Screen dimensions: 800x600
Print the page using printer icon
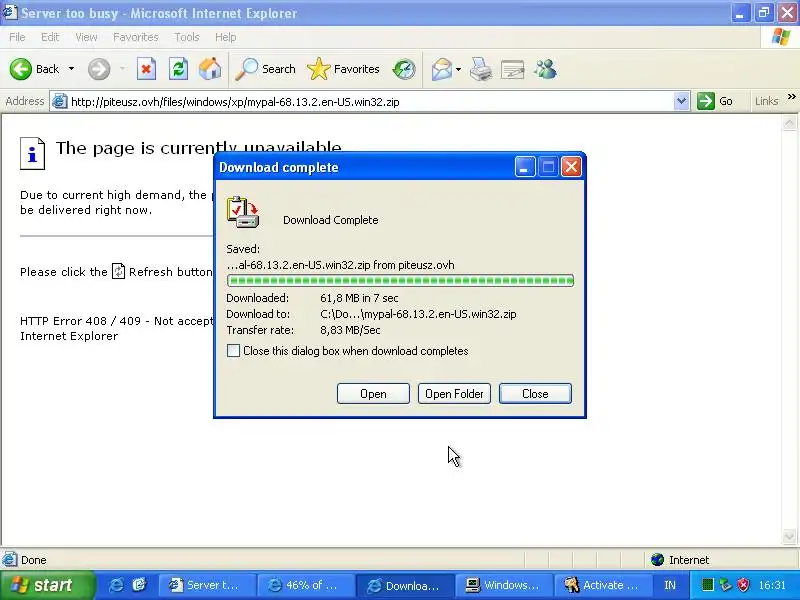[481, 69]
